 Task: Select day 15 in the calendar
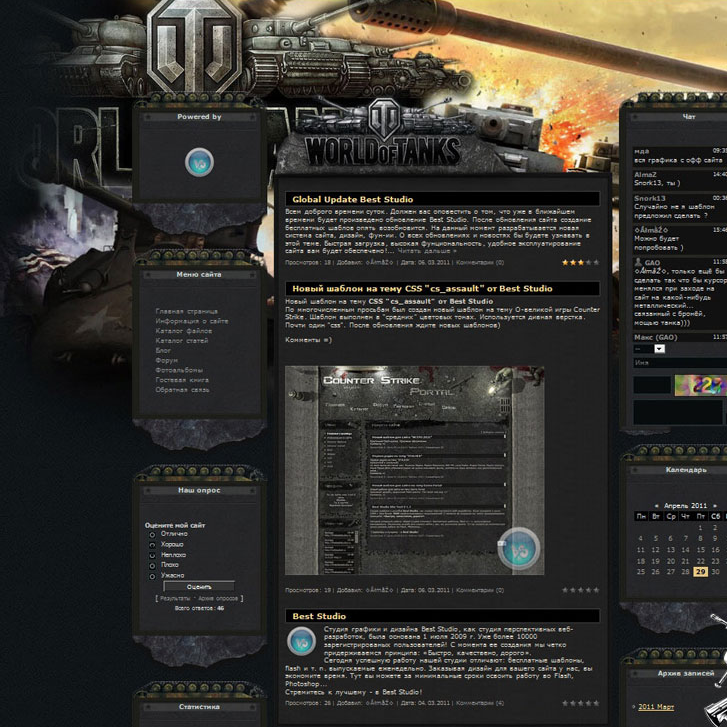click(x=701, y=550)
